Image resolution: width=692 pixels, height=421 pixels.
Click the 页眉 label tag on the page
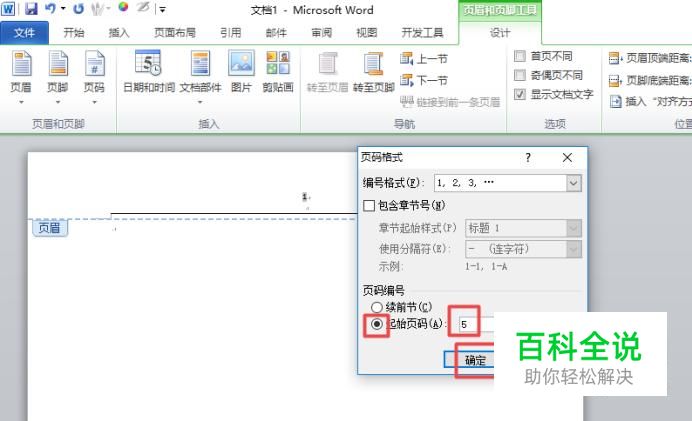click(49, 228)
